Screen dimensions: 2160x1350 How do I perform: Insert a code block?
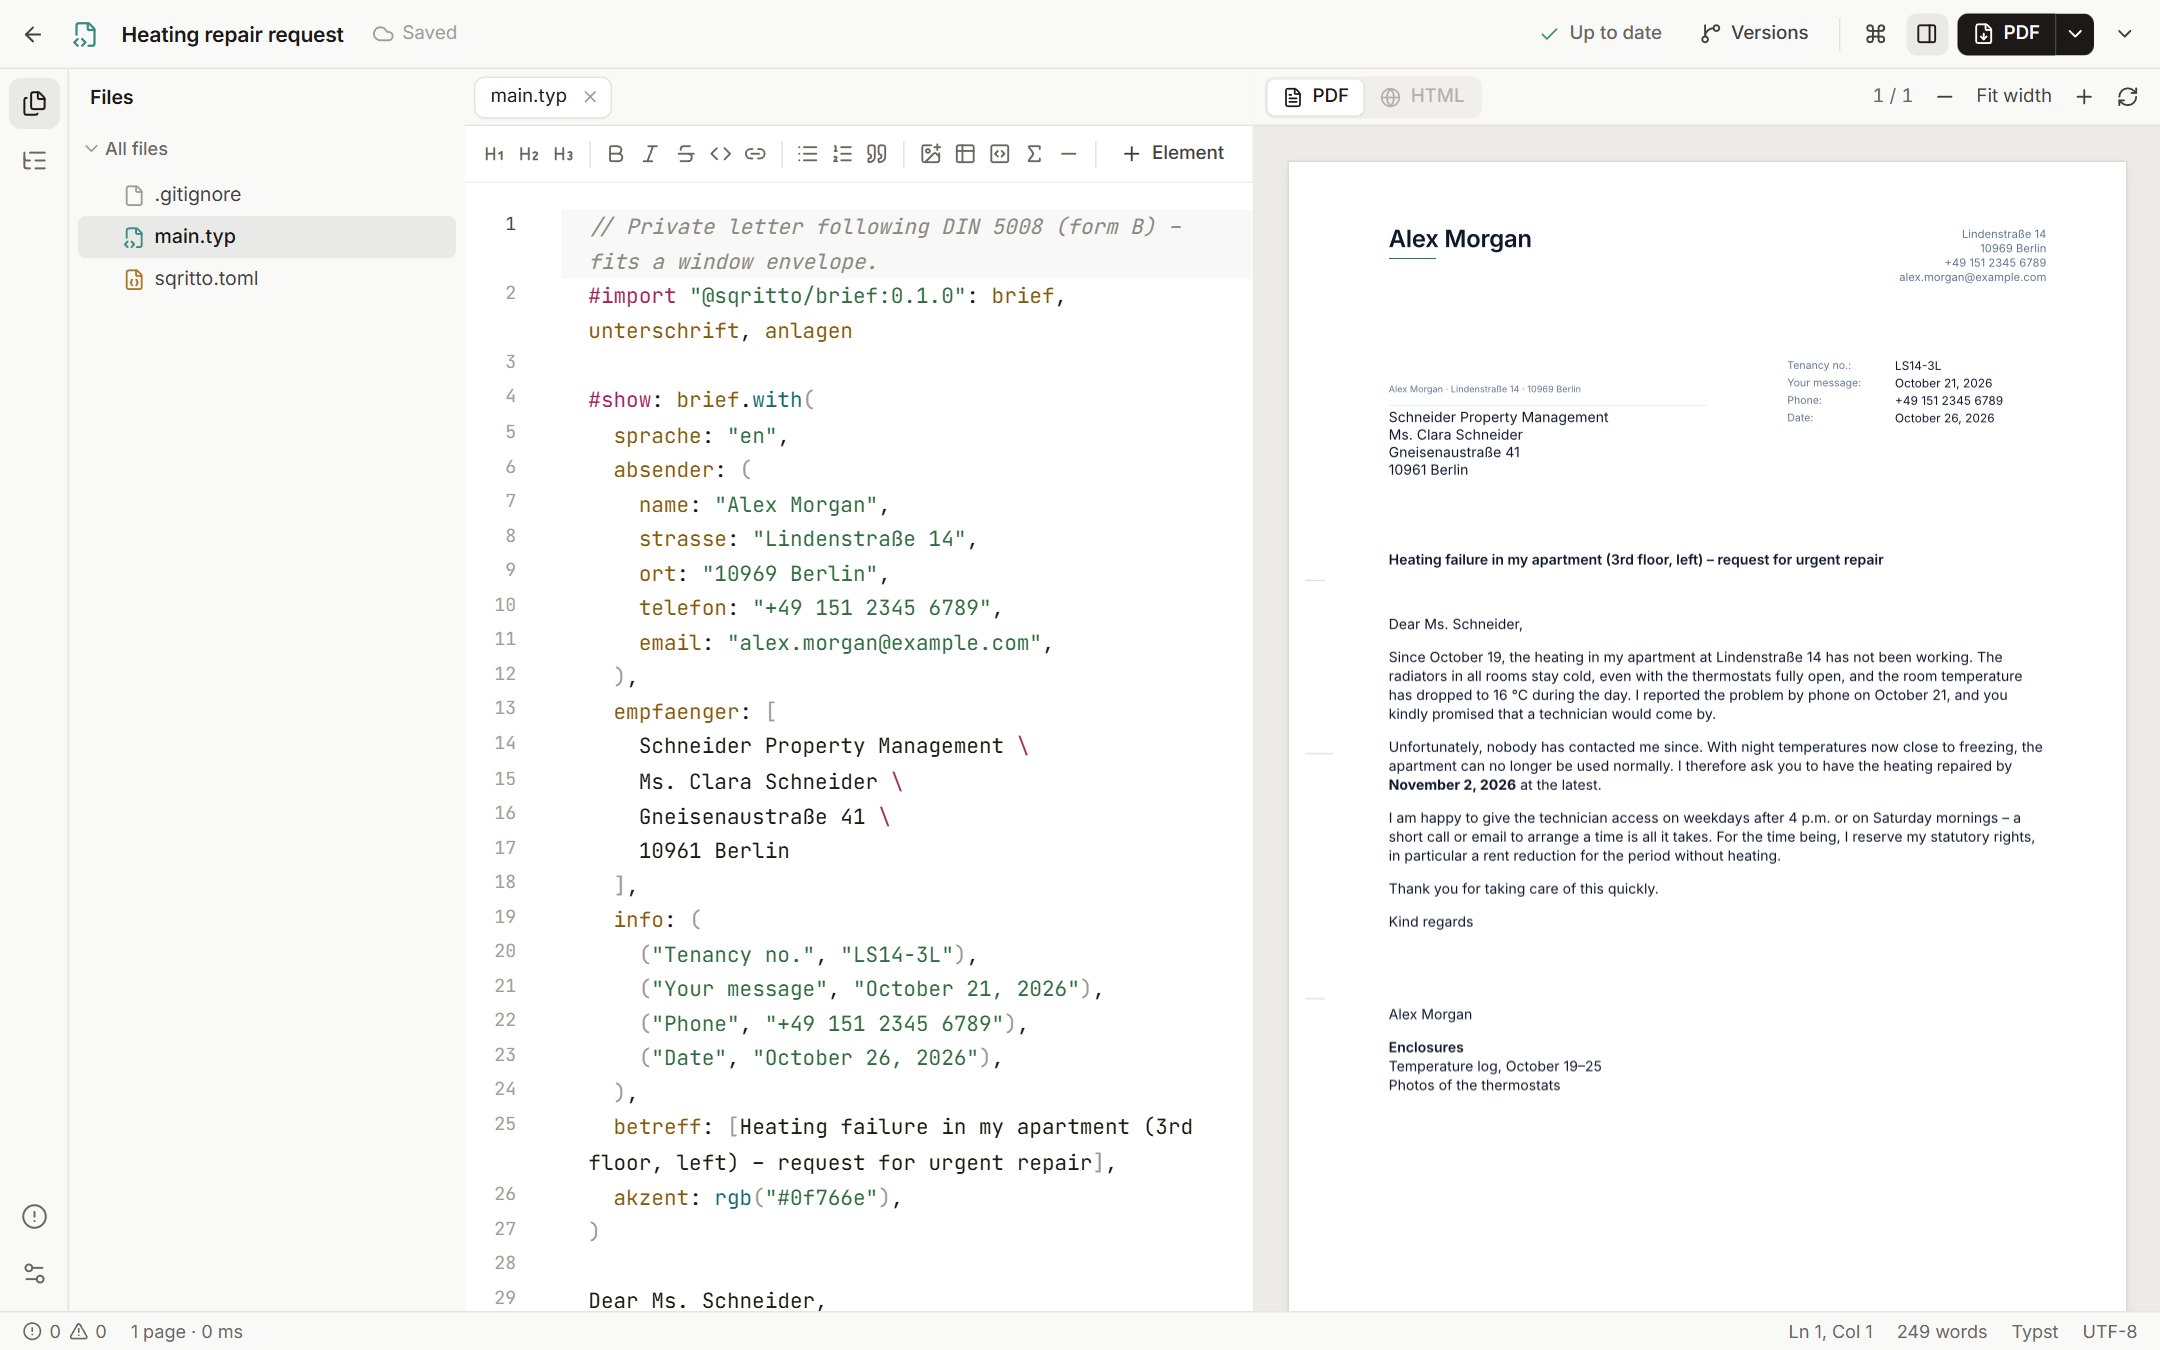tap(1000, 154)
